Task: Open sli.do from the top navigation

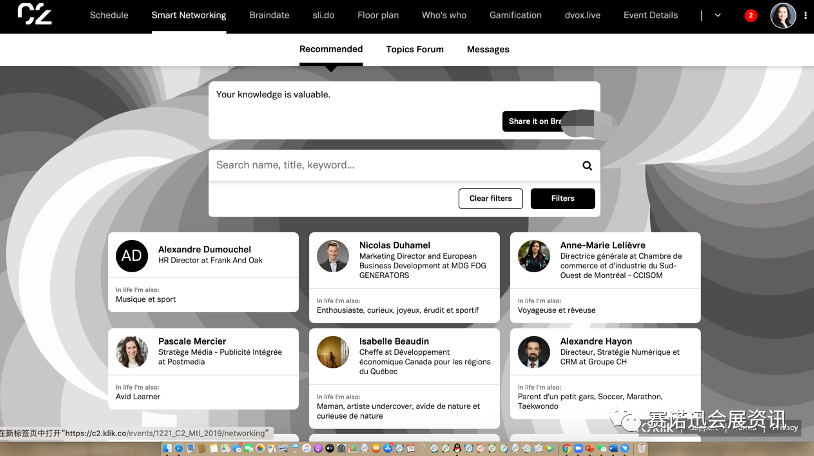Action: (x=323, y=15)
